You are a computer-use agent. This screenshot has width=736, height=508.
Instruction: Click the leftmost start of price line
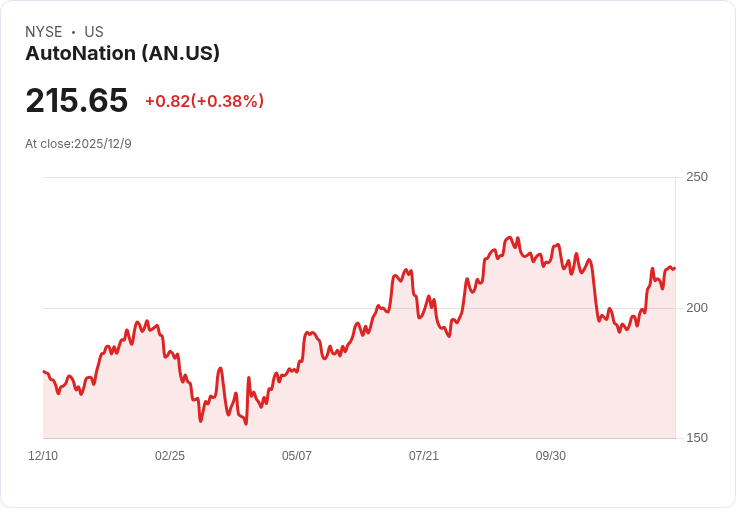[44, 371]
